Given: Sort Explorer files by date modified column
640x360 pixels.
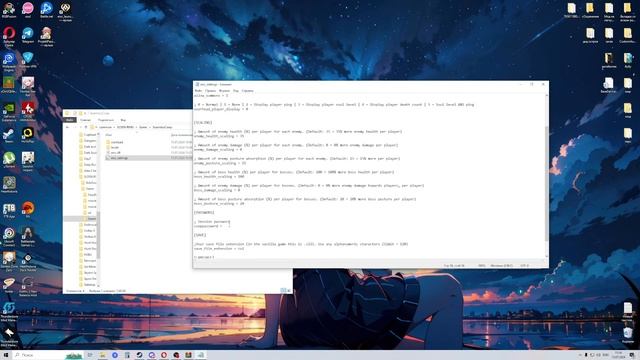Looking at the screenshot, I should pyautogui.click(x=182, y=135).
